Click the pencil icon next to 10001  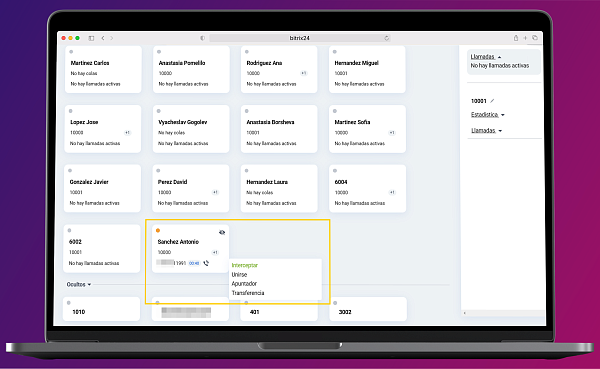tap(492, 101)
